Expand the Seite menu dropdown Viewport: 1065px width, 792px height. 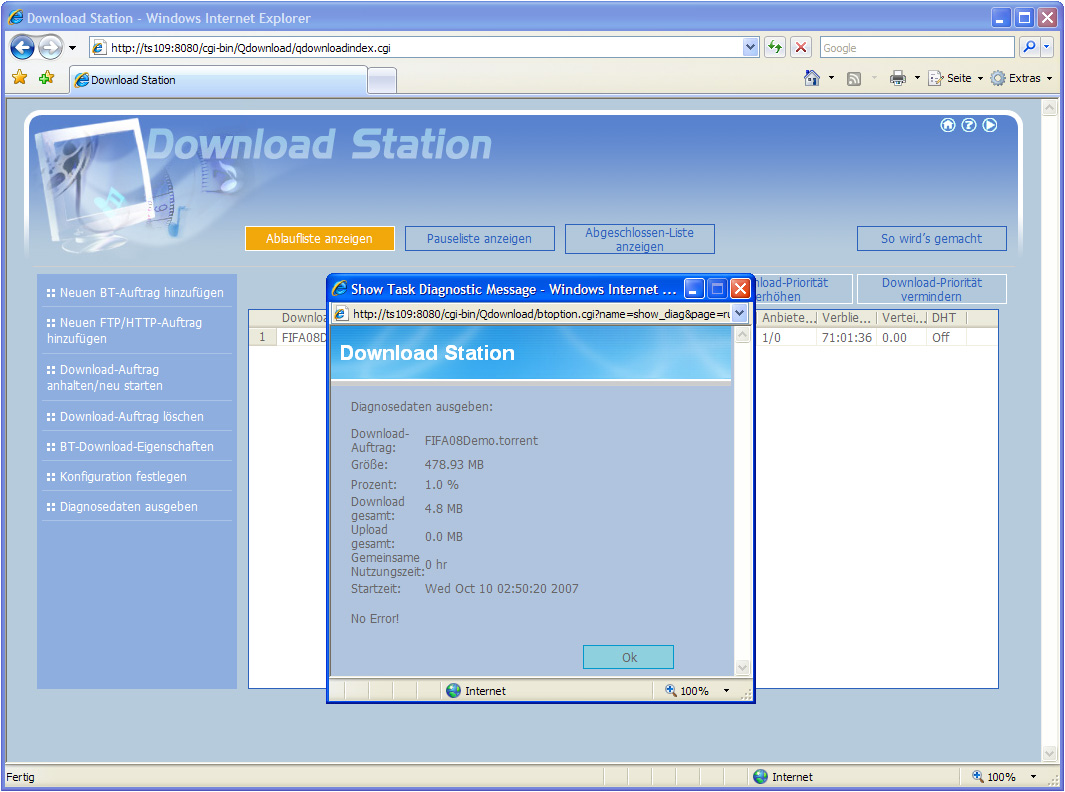957,78
